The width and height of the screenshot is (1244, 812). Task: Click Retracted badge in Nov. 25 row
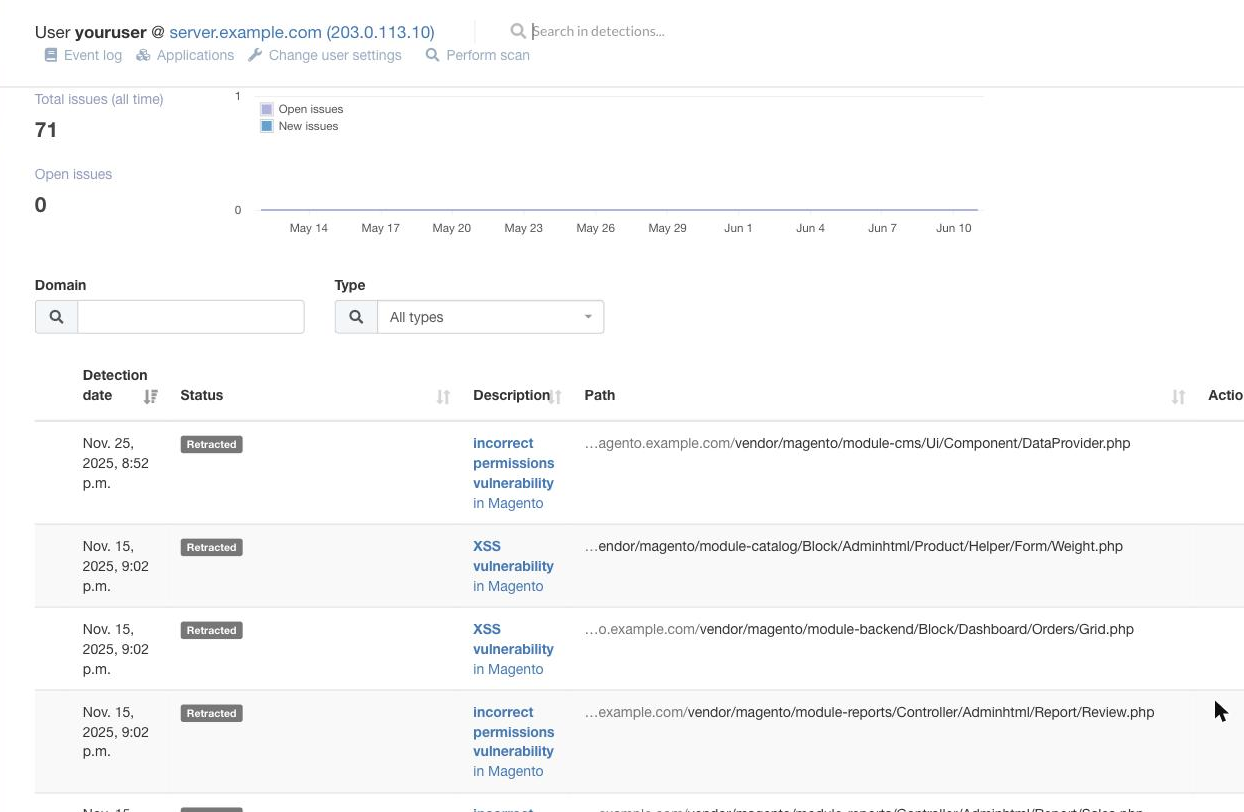click(211, 444)
